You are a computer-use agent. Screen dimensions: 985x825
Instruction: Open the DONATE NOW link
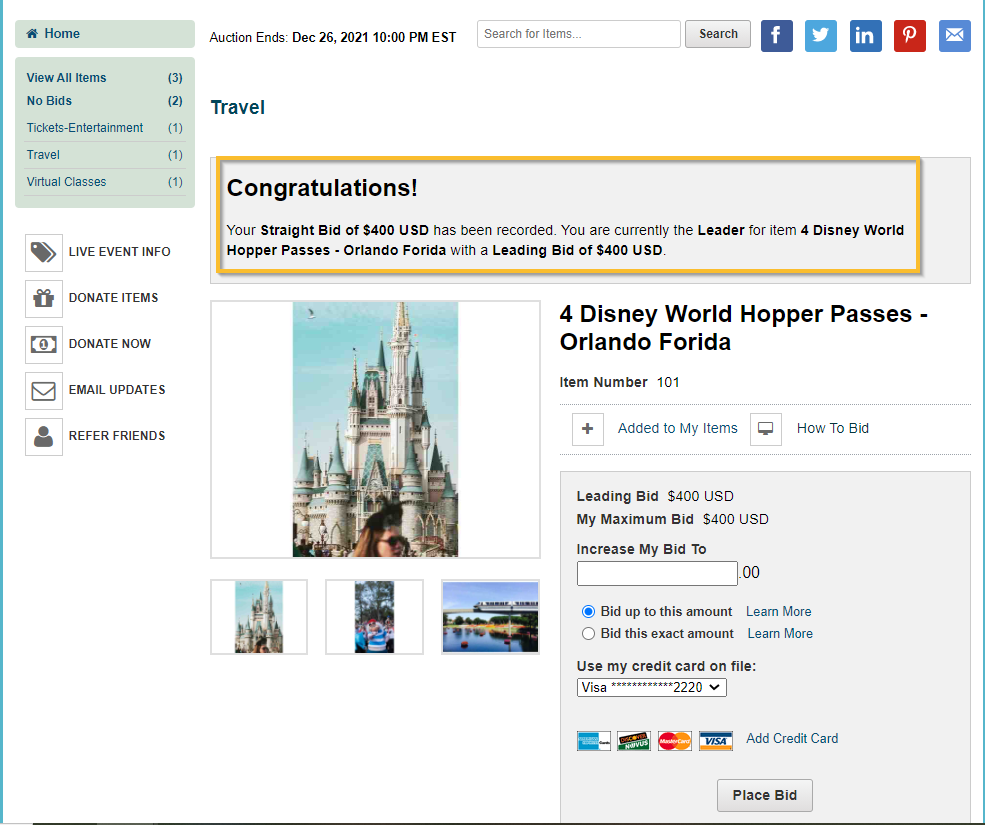point(109,344)
